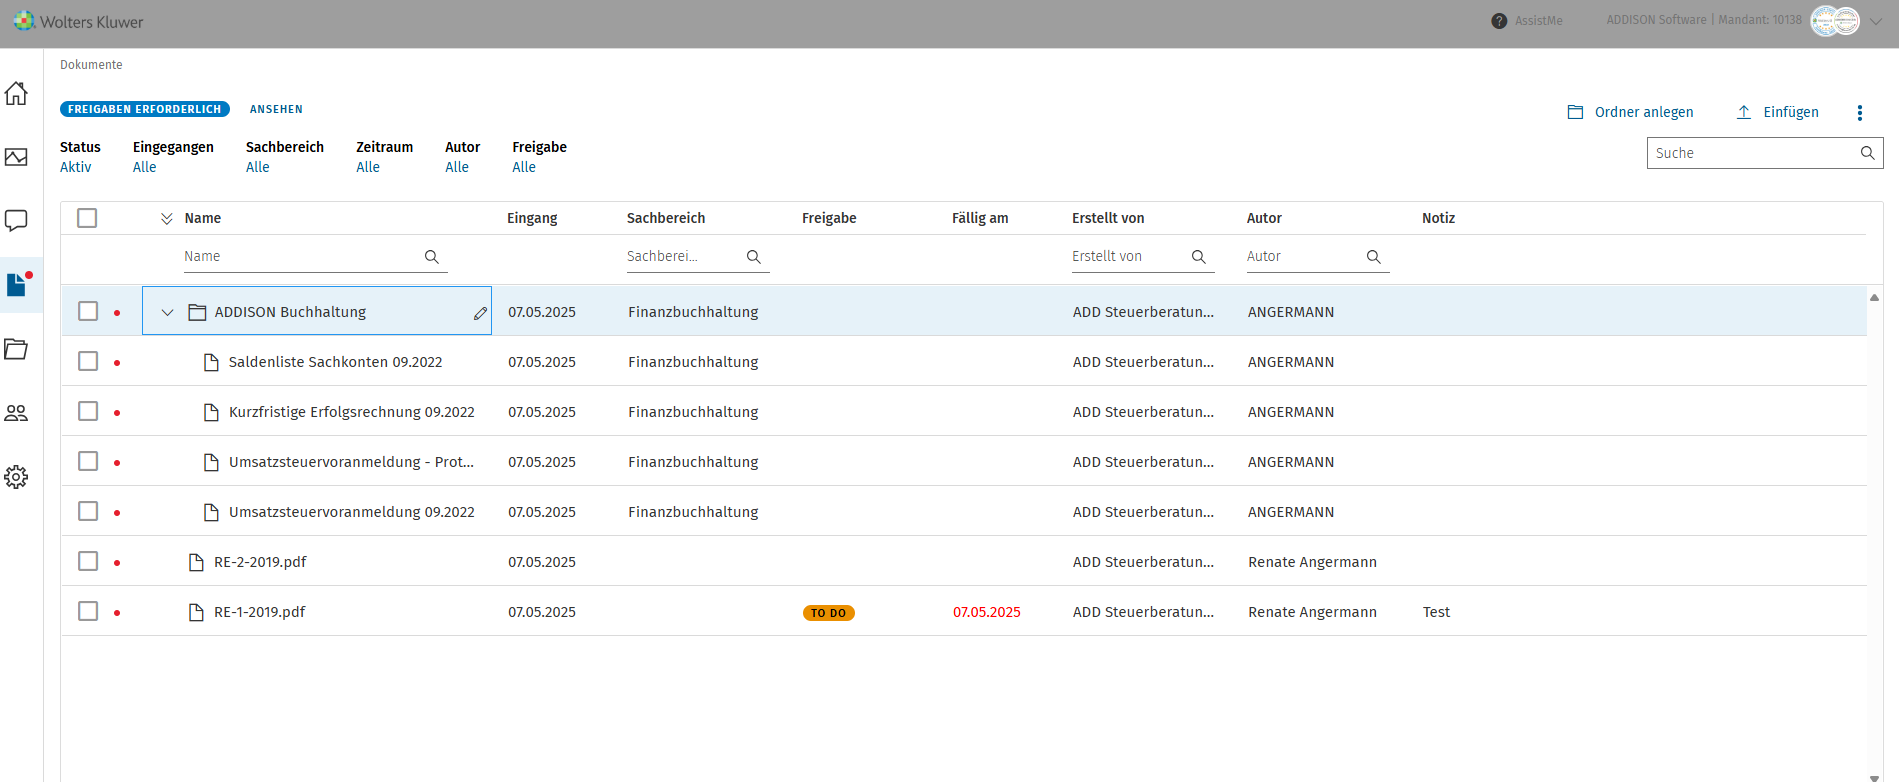Click the Wolters Kluwer logo
The width and height of the screenshot is (1899, 782).
(78, 21)
